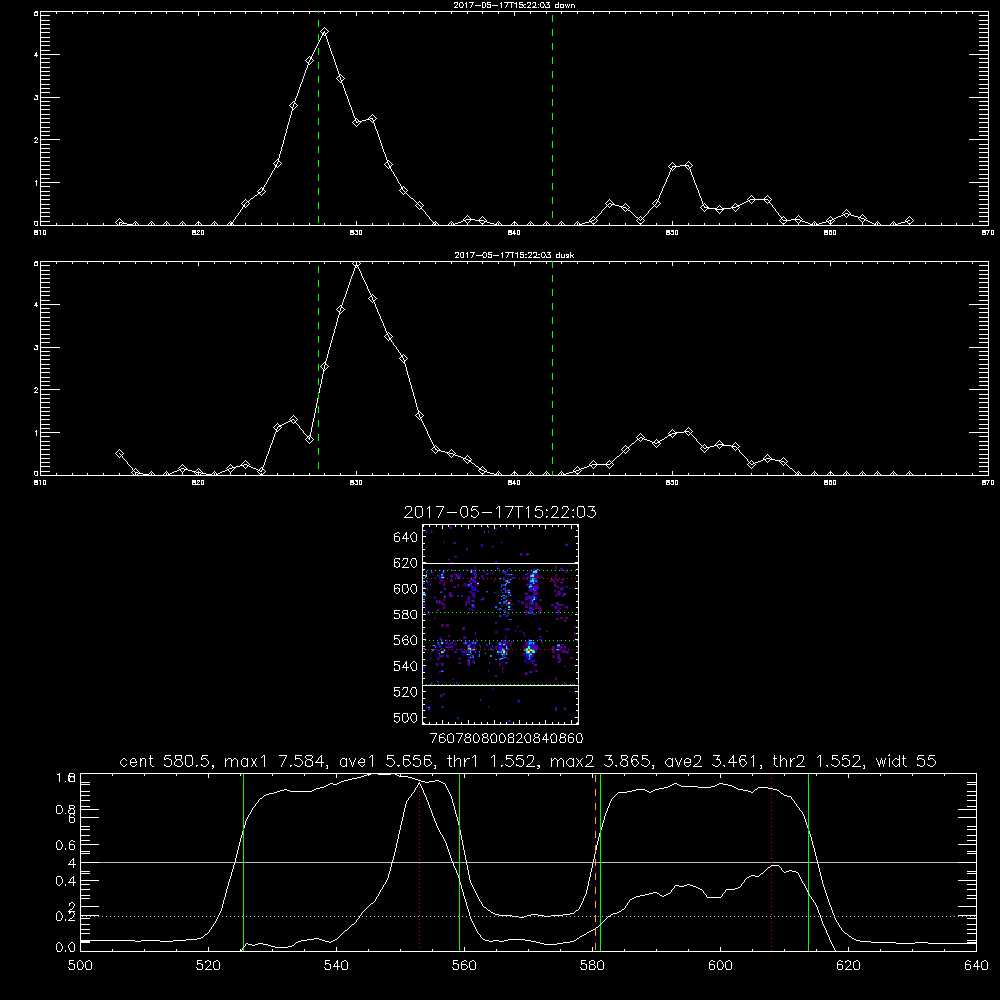Screen dimensions: 1000x1000
Task: Click the "thr2 1.552" value
Action: pyautogui.click(x=820, y=761)
